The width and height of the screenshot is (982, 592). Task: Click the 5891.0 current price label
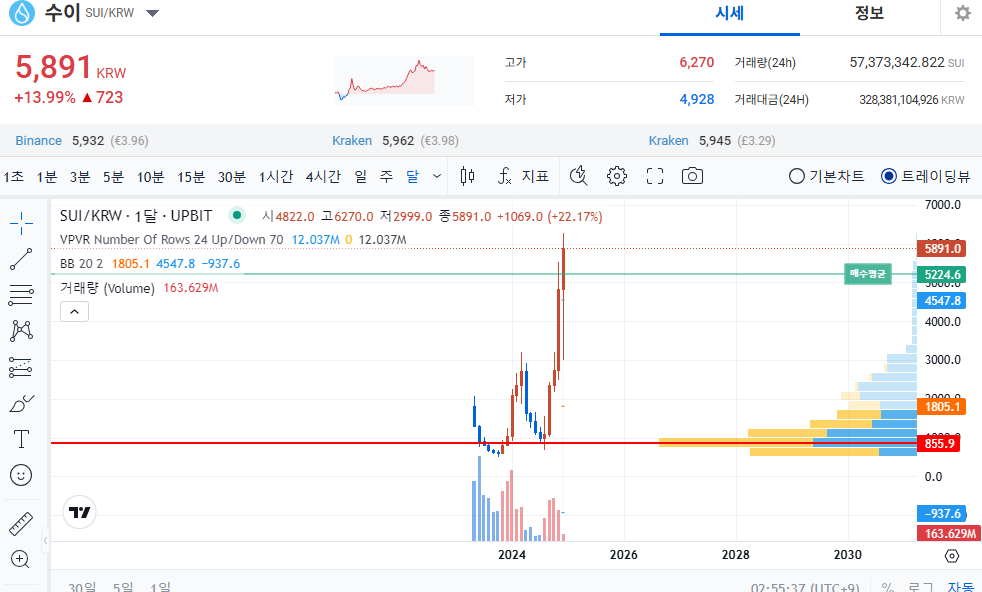pos(941,249)
